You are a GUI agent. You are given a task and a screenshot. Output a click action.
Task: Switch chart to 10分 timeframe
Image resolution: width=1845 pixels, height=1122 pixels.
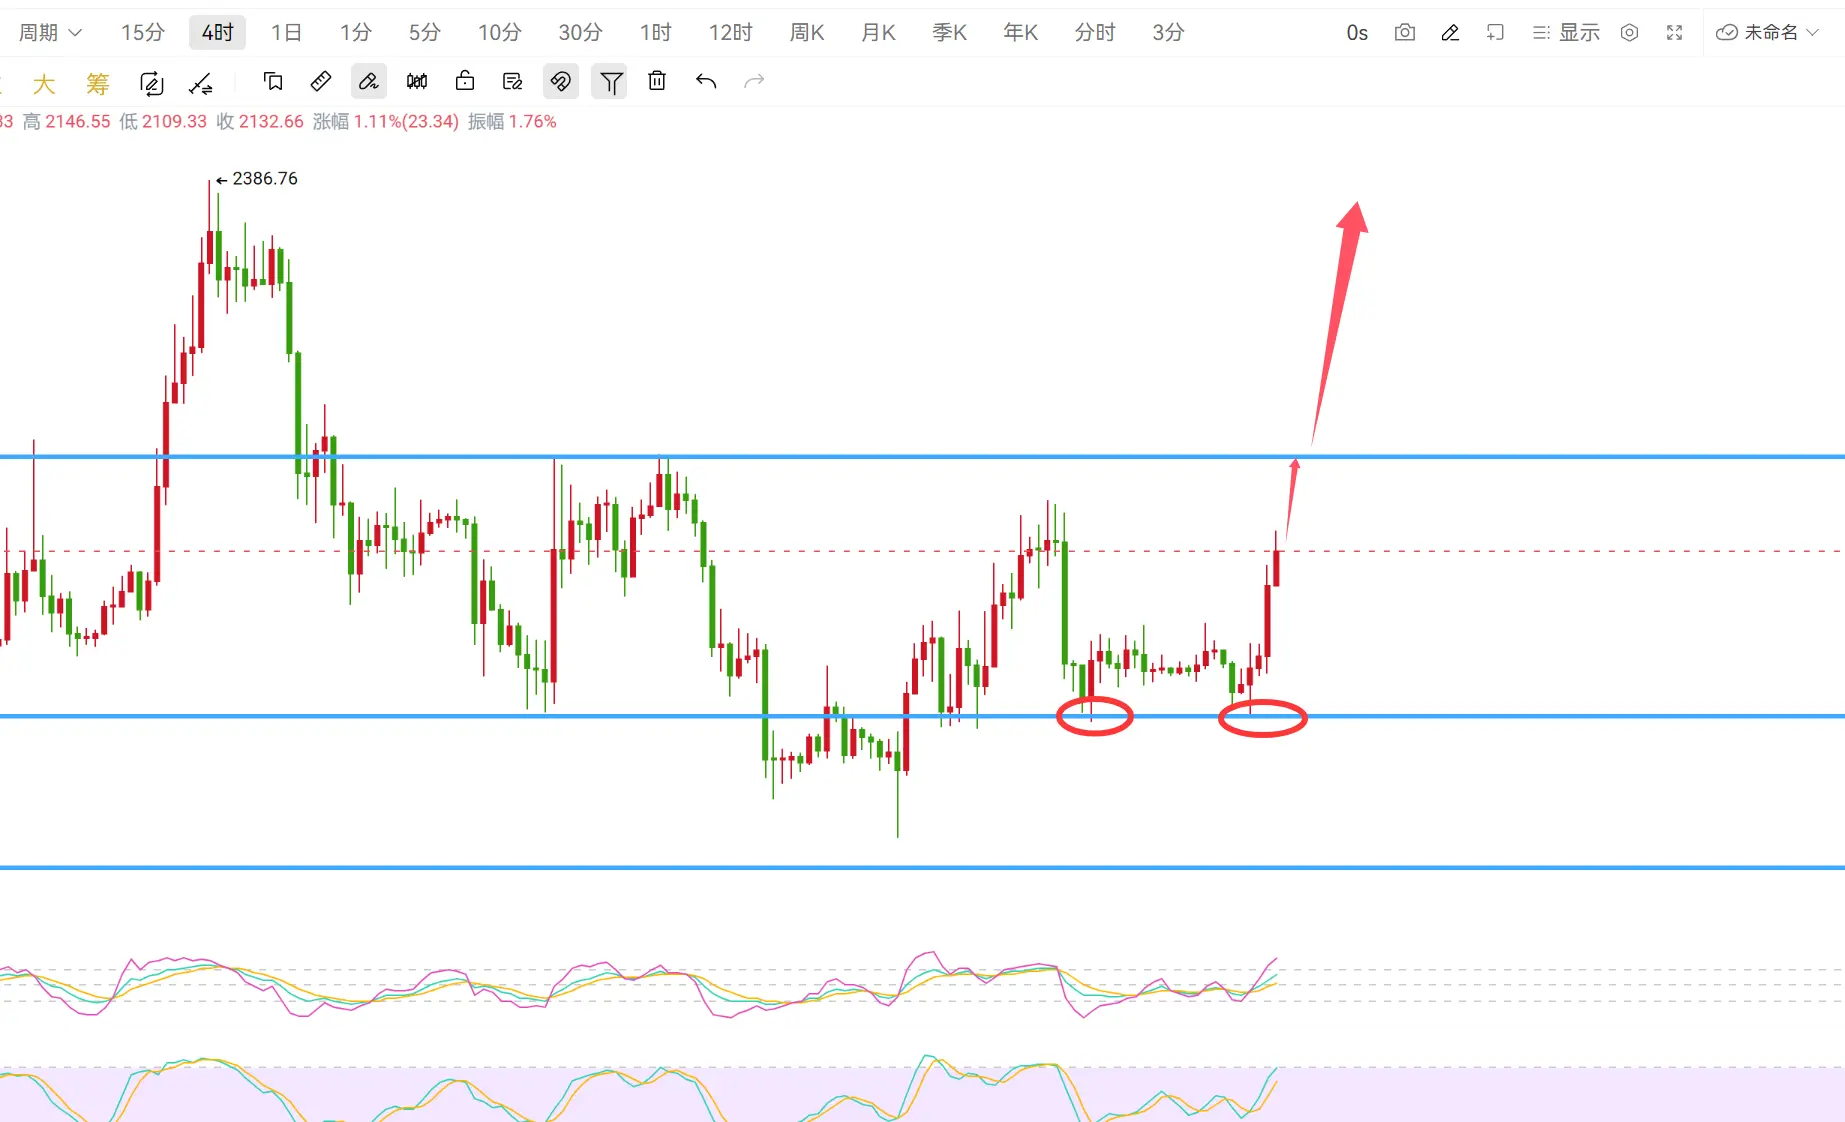(499, 33)
